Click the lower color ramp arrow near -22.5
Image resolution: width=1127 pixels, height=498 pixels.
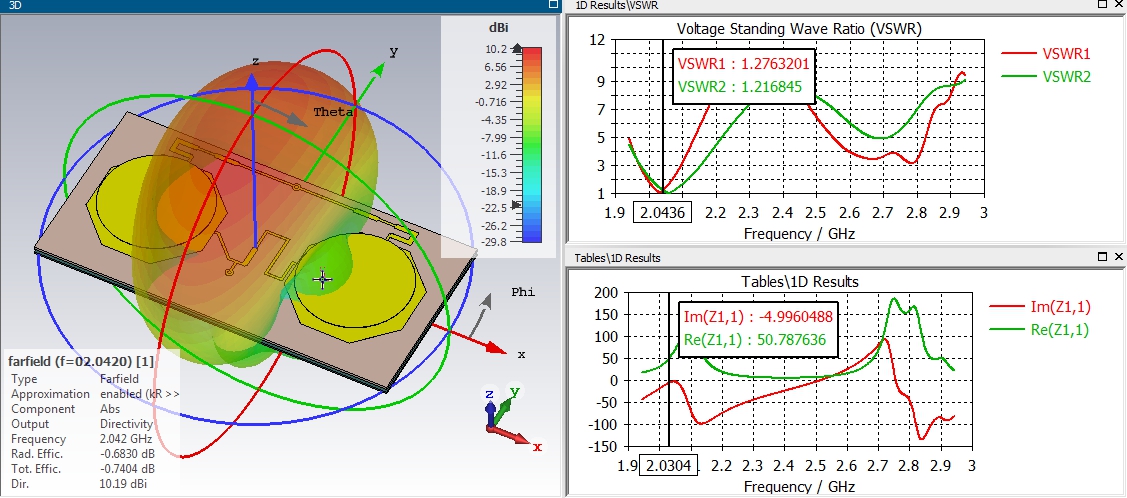tap(515, 206)
